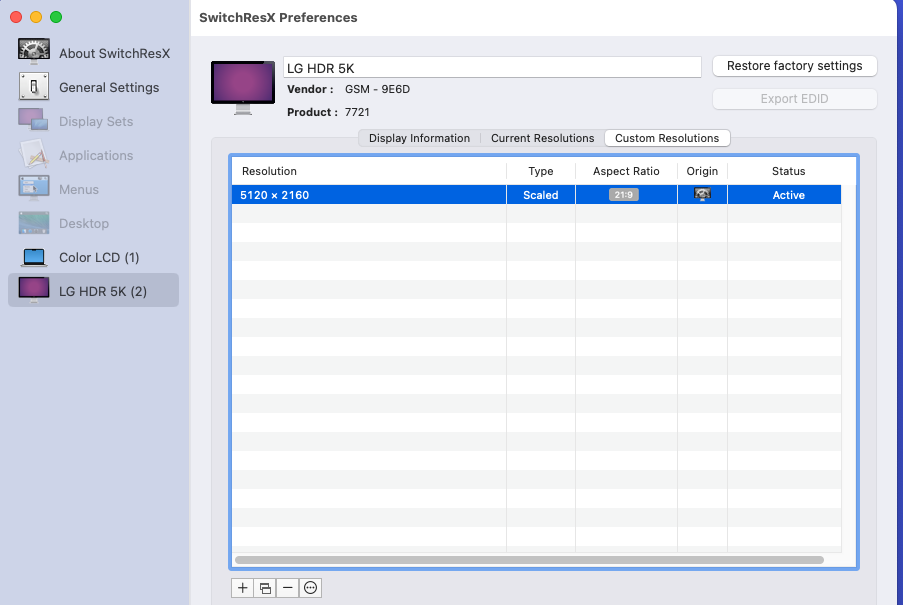Click the Aspect Ratio column header

(626, 171)
